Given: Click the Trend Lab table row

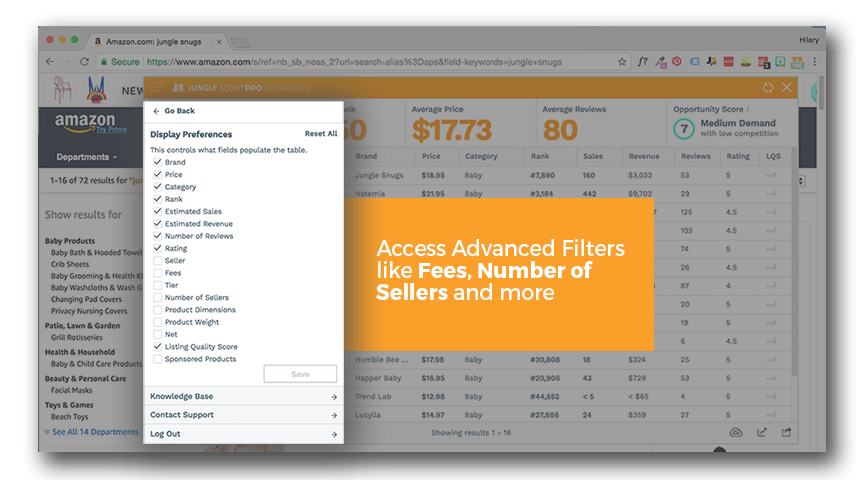Looking at the screenshot, I should tap(570, 397).
